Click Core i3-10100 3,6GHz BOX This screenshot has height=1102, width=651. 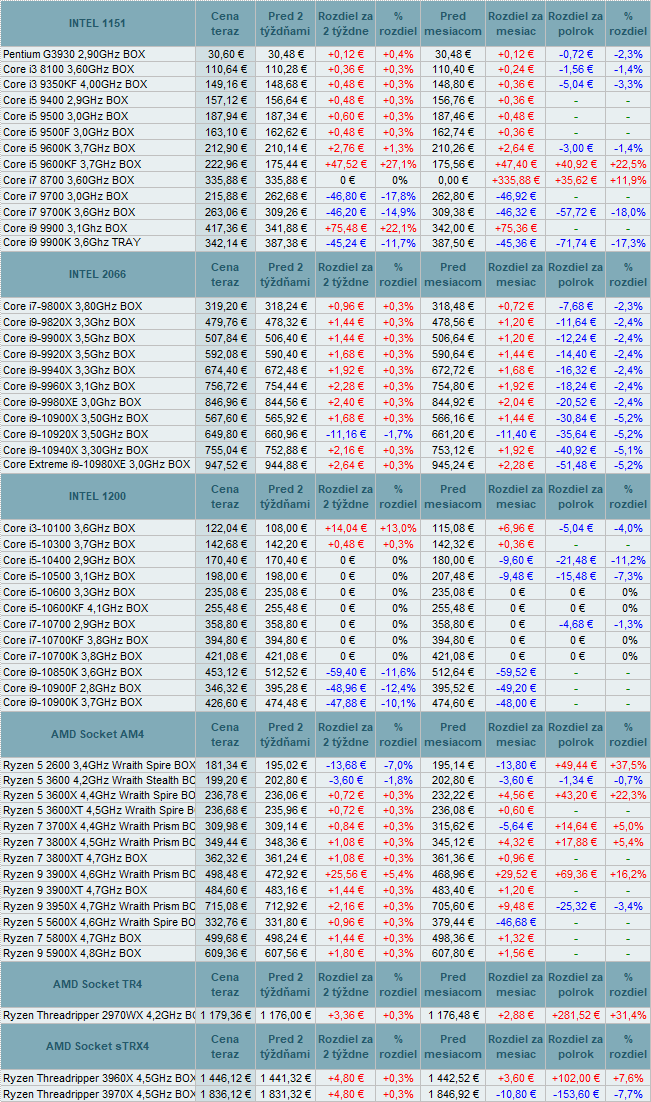click(x=69, y=529)
